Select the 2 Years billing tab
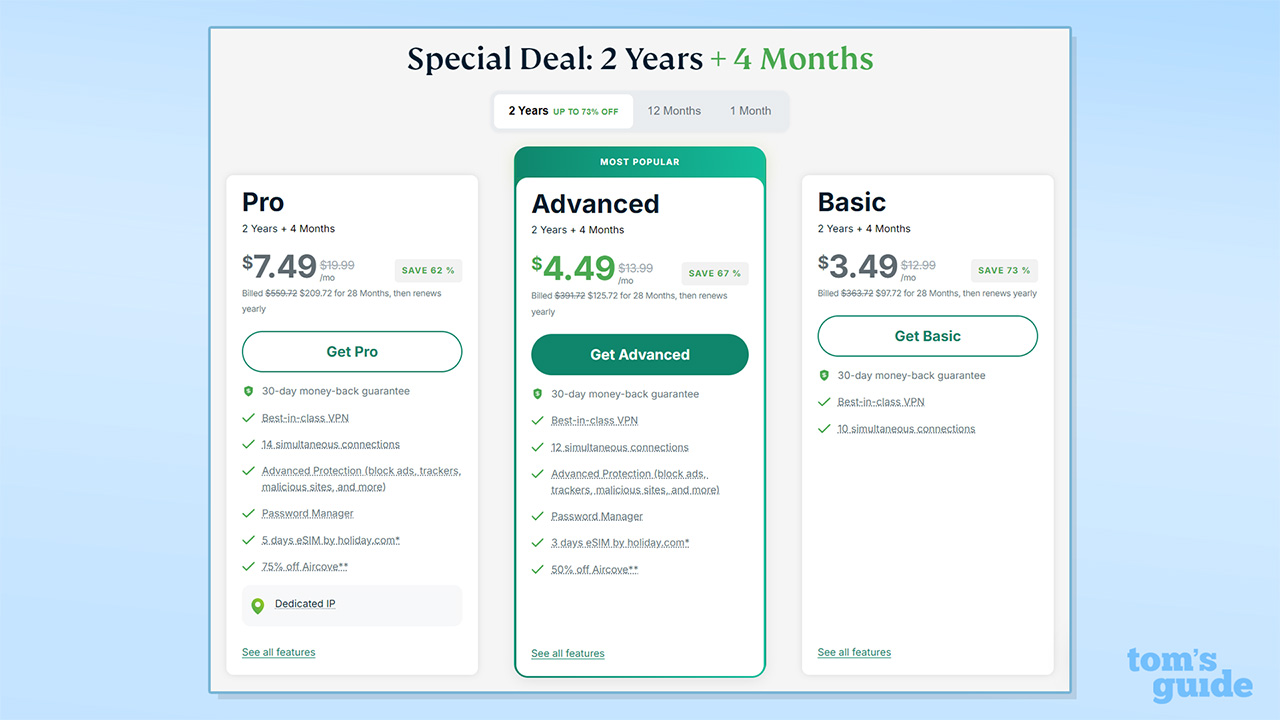The width and height of the screenshot is (1280, 720). pyautogui.click(x=563, y=111)
